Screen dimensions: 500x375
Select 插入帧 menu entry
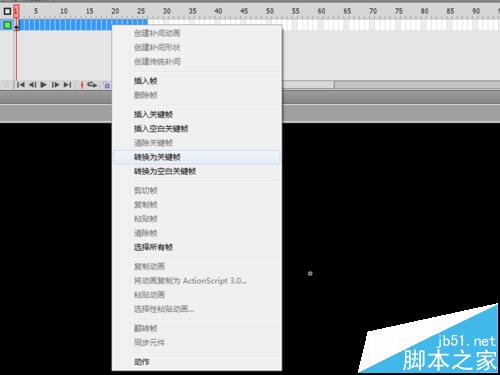pyautogui.click(x=197, y=81)
